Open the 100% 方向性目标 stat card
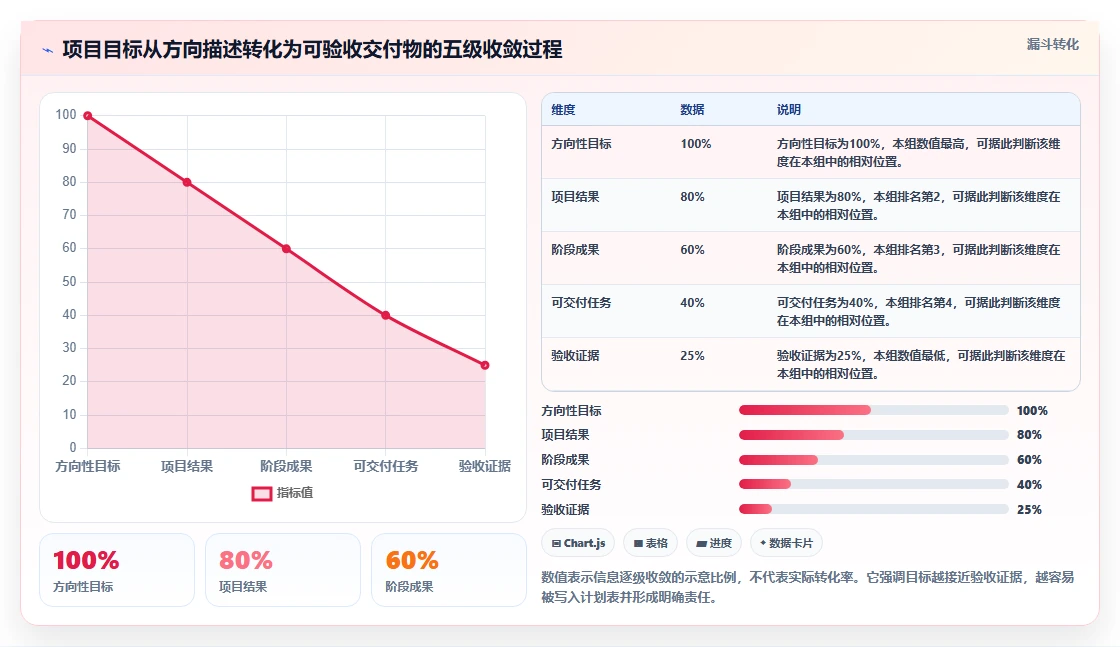1120x647 pixels. click(x=117, y=571)
